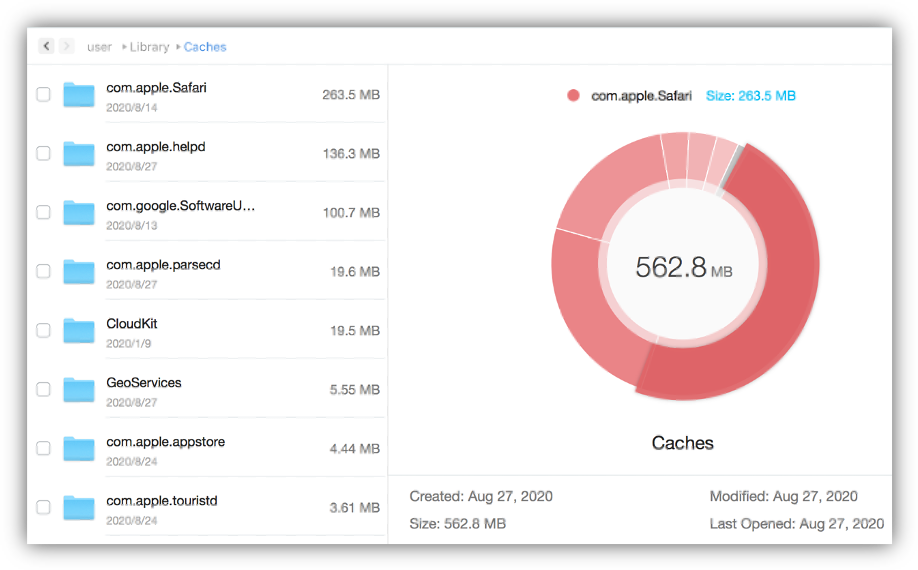Enable the GeoServices checkbox

tap(43, 390)
